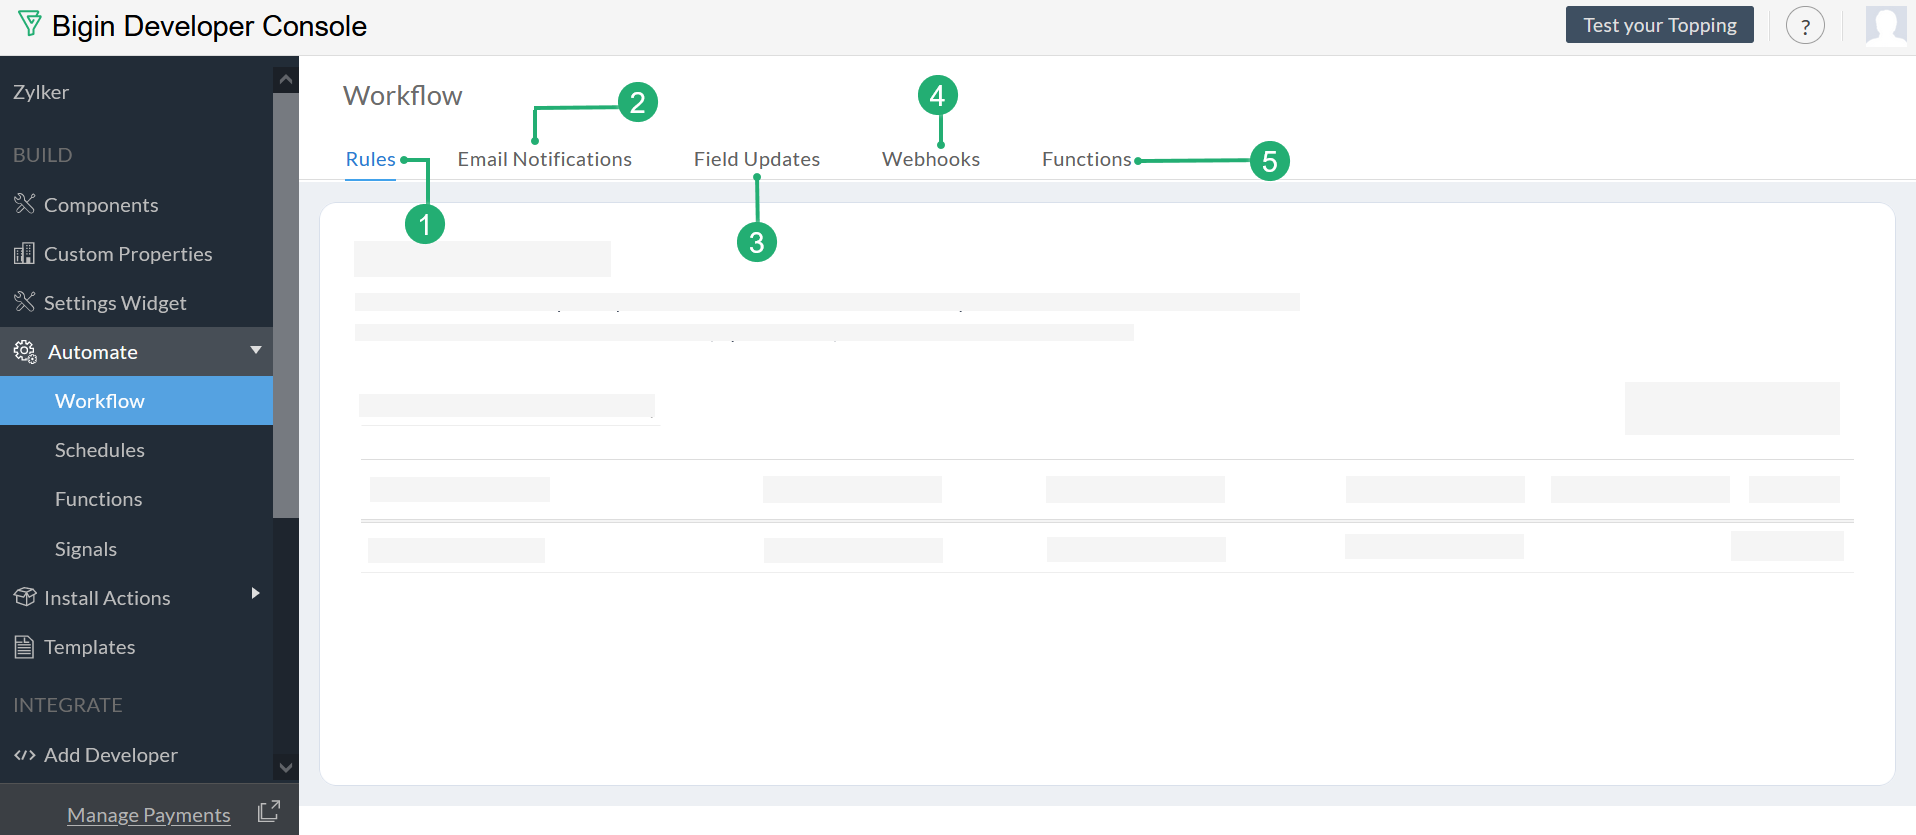Click the user profile avatar
Image resolution: width=1916 pixels, height=835 pixels.
click(1886, 25)
